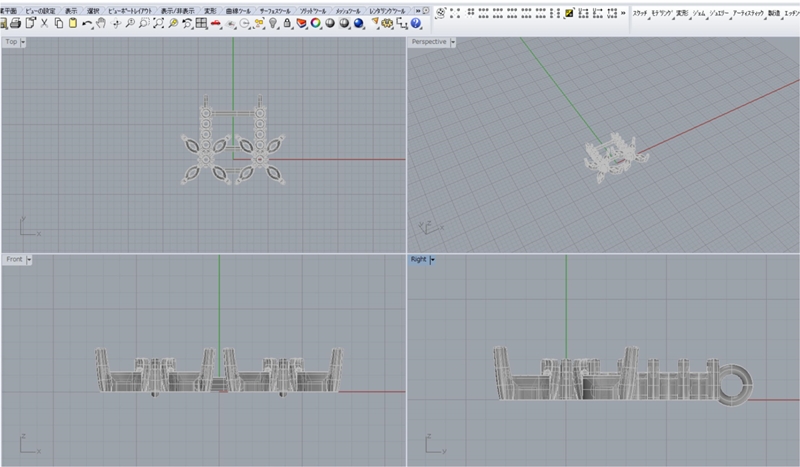Switch to the 表示/非表示 tab
The width and height of the screenshot is (800, 467).
click(x=178, y=11)
